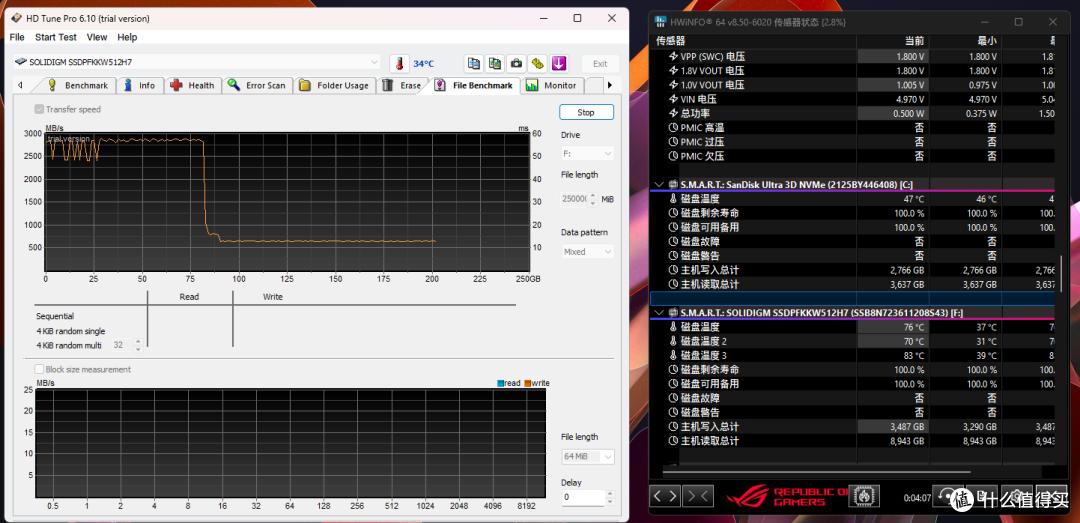This screenshot has height=523, width=1080.
Task: Click the PMIC 高温 clock icon
Action: [673, 127]
